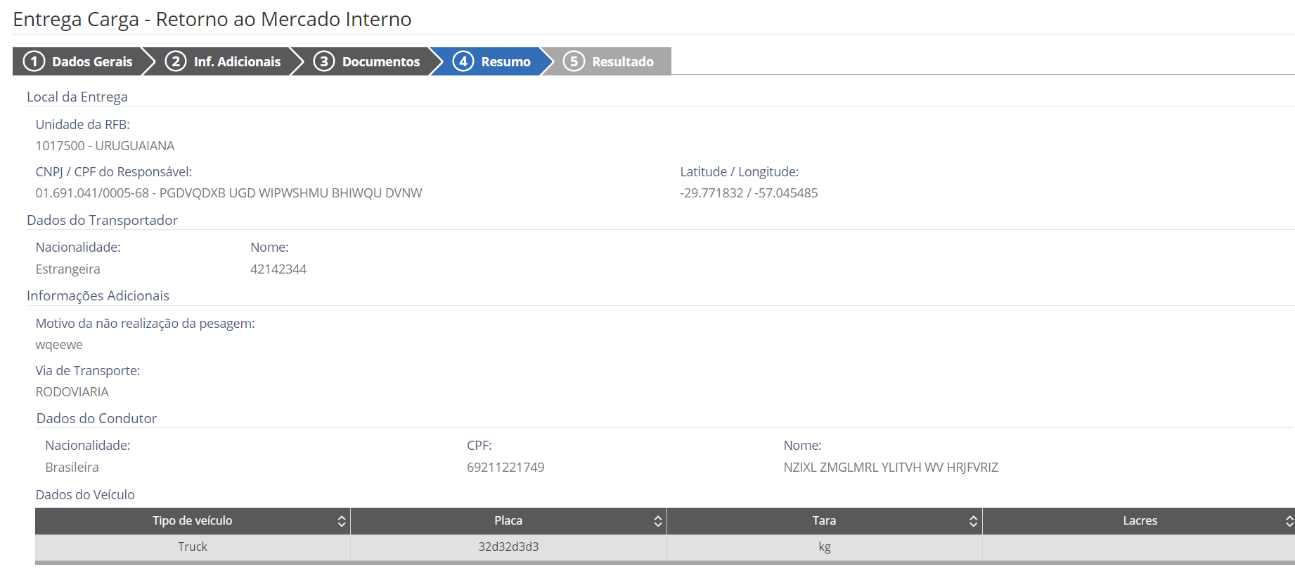Click the Estrangeira nationality value

68,269
